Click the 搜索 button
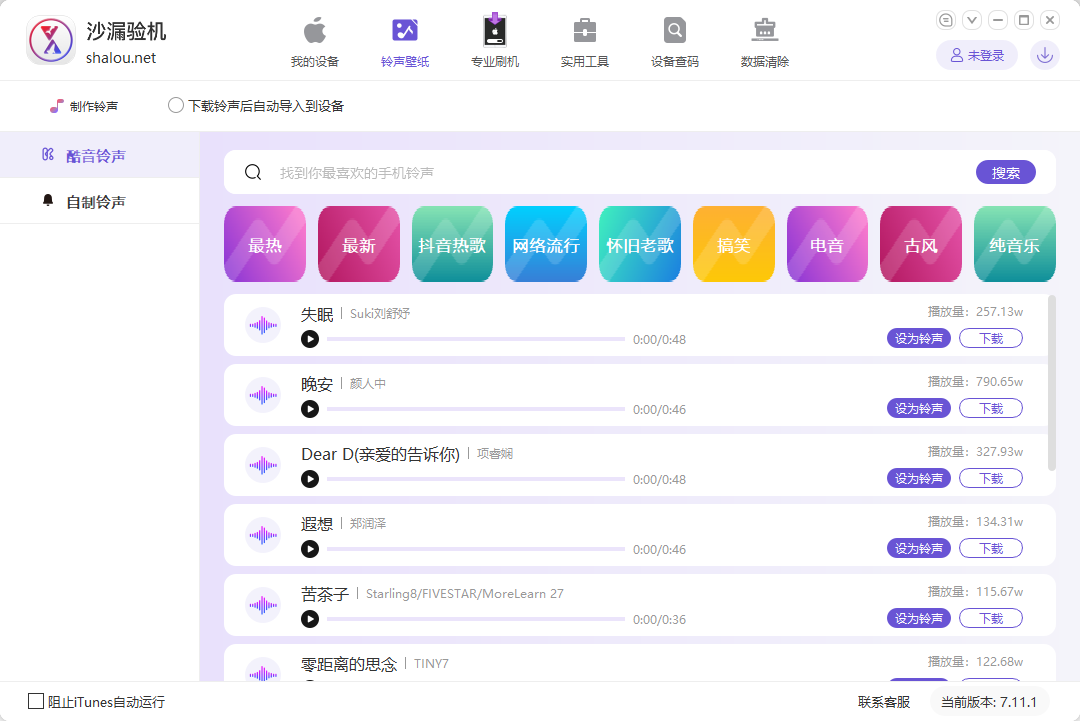 (x=1006, y=172)
